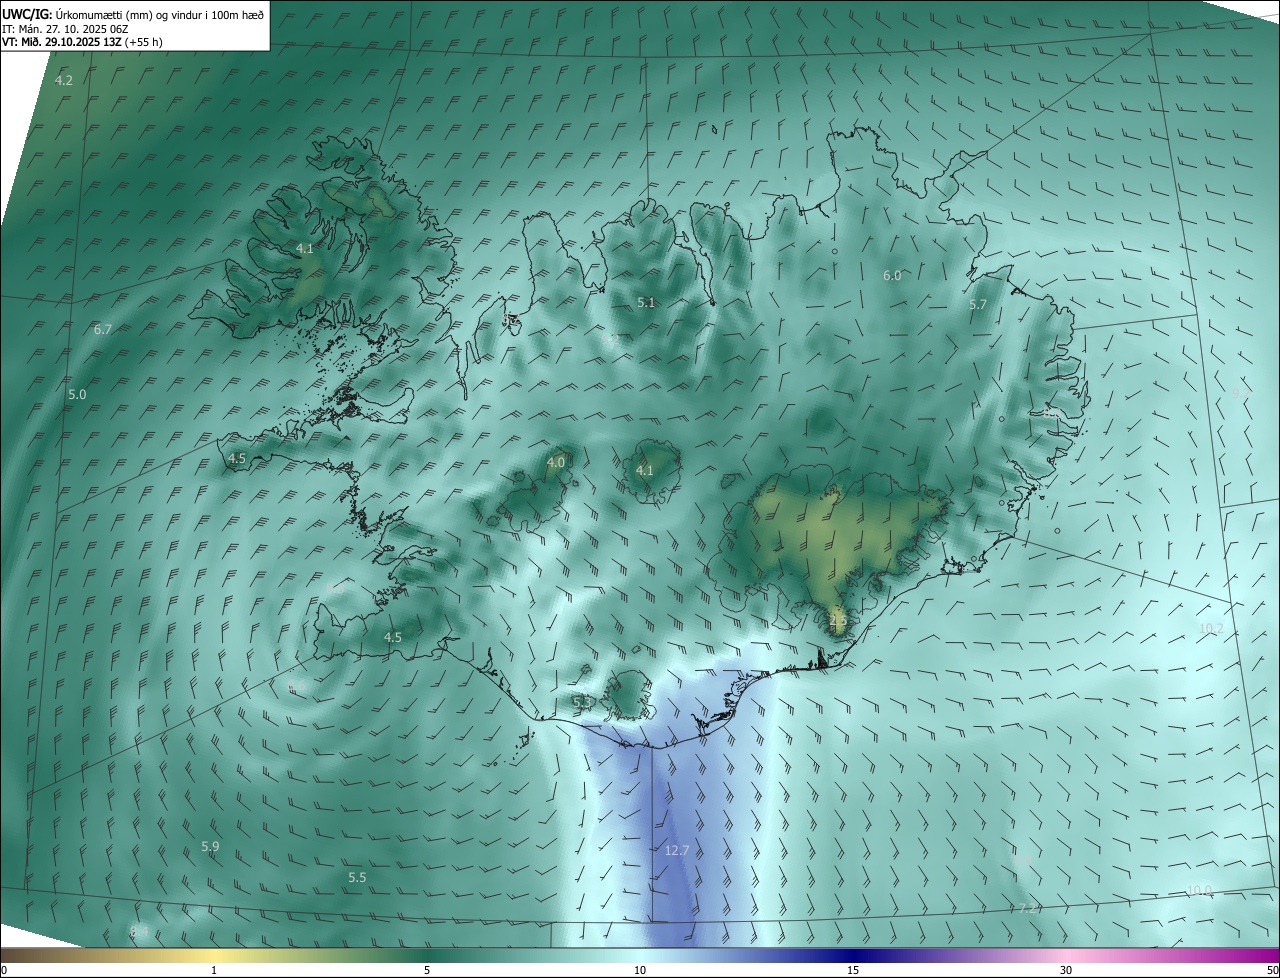Click the 5.5 value label
Image resolution: width=1280 pixels, height=978 pixels.
click(357, 877)
